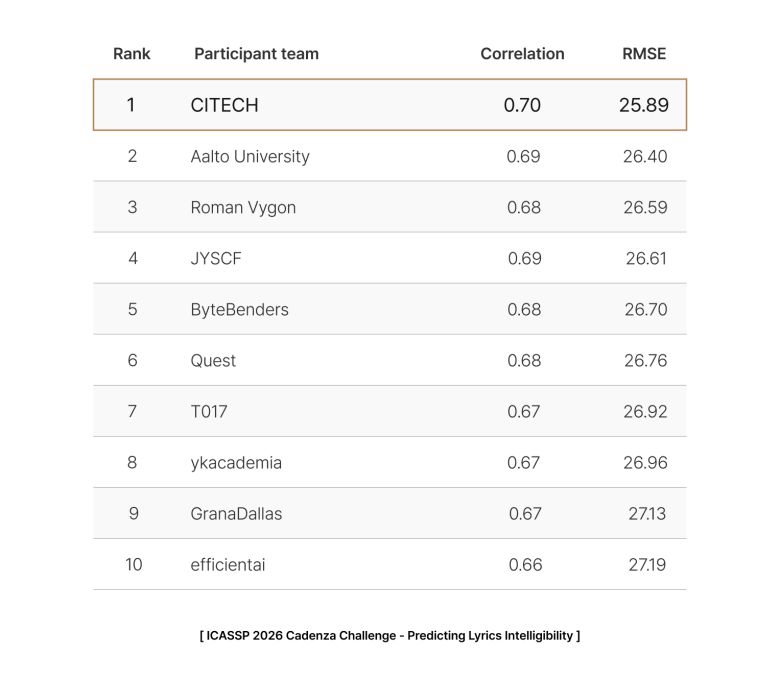This screenshot has width=780, height=680.
Task: Click the Roman Vygon team name
Action: point(243,207)
